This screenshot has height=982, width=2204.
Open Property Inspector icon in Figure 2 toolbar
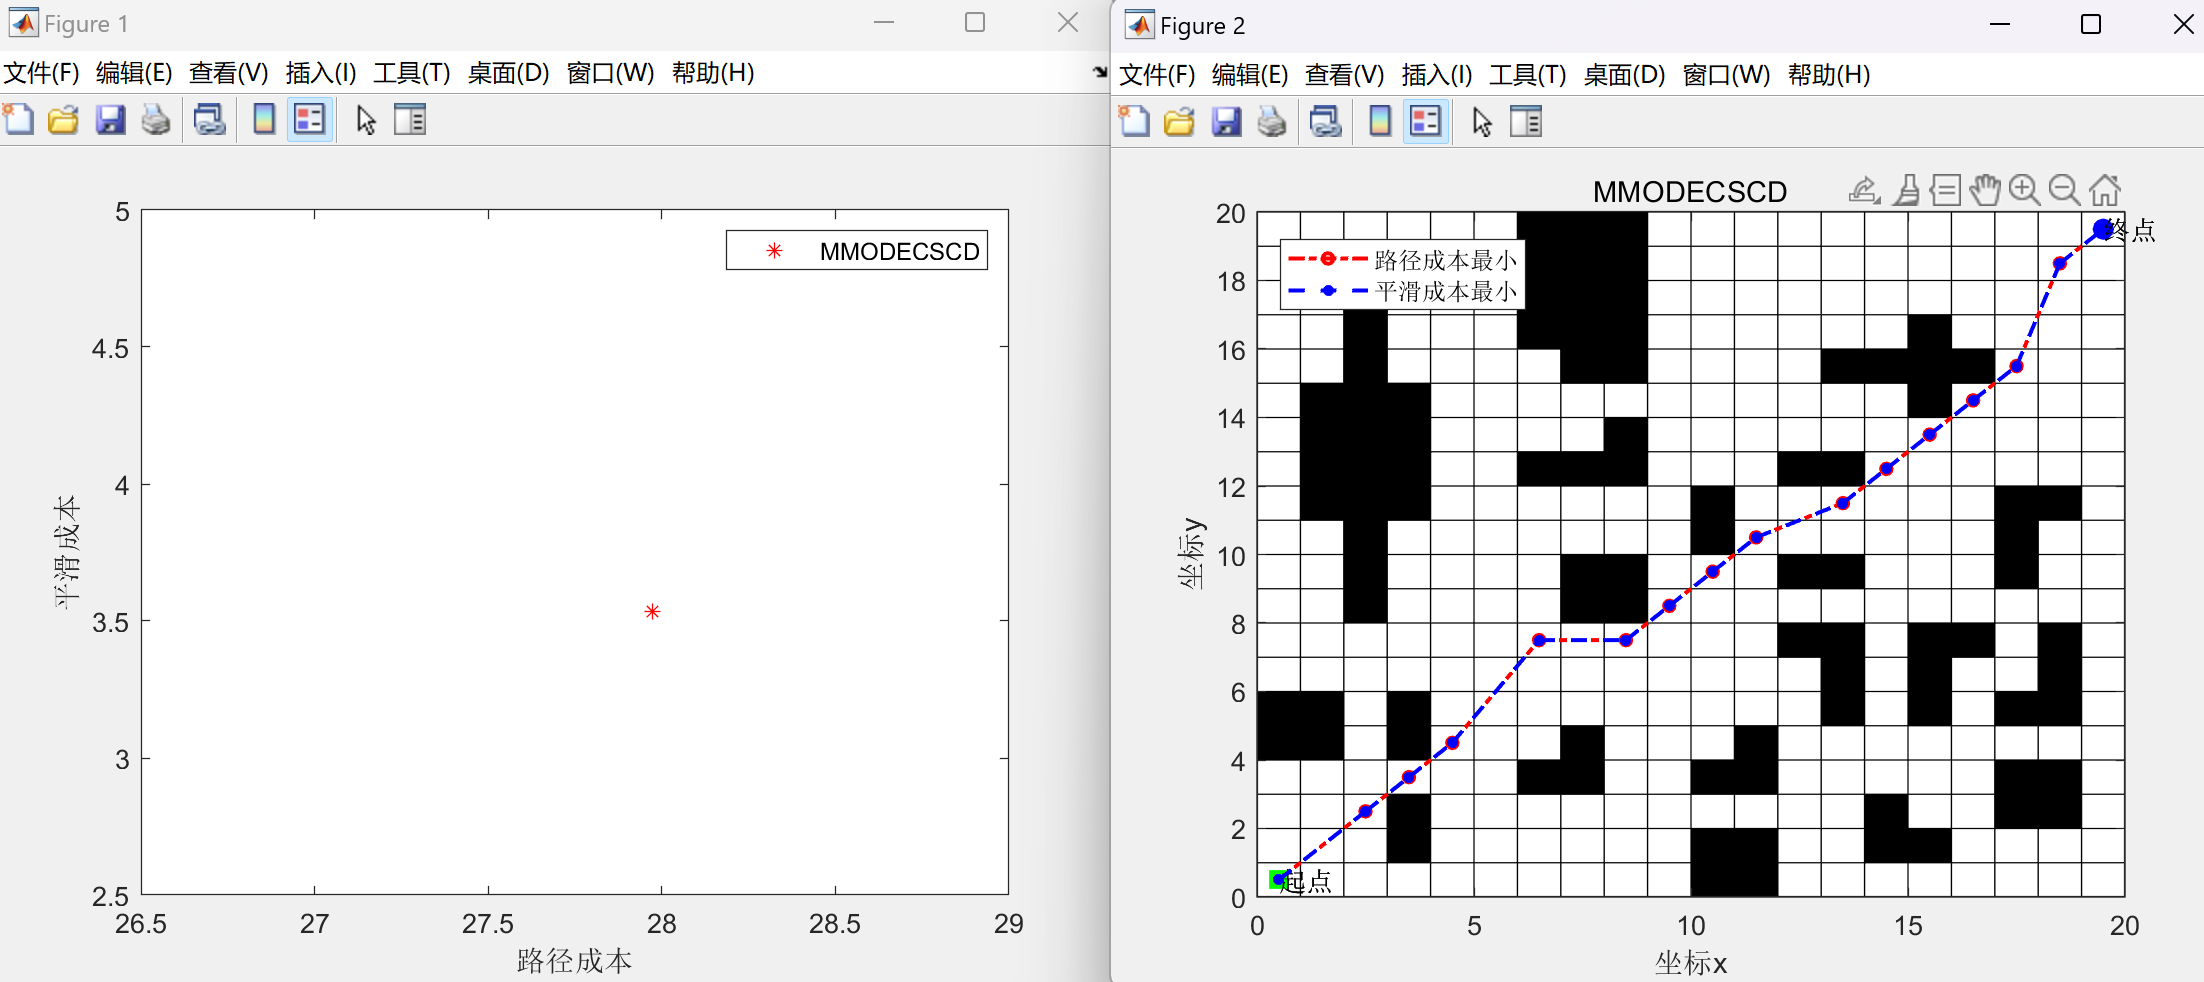[x=1526, y=122]
